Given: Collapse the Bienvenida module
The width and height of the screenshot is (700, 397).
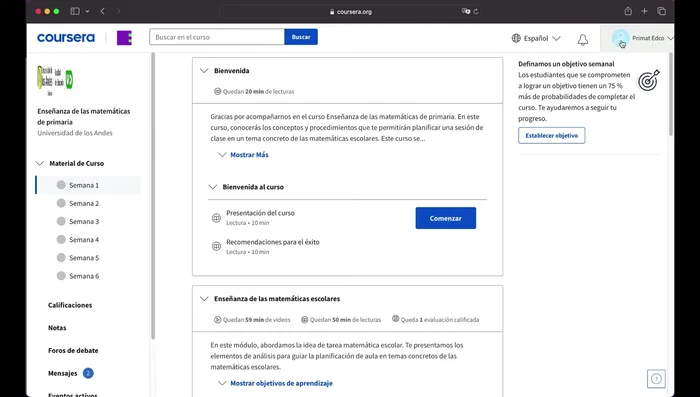Looking at the screenshot, I should tap(204, 71).
